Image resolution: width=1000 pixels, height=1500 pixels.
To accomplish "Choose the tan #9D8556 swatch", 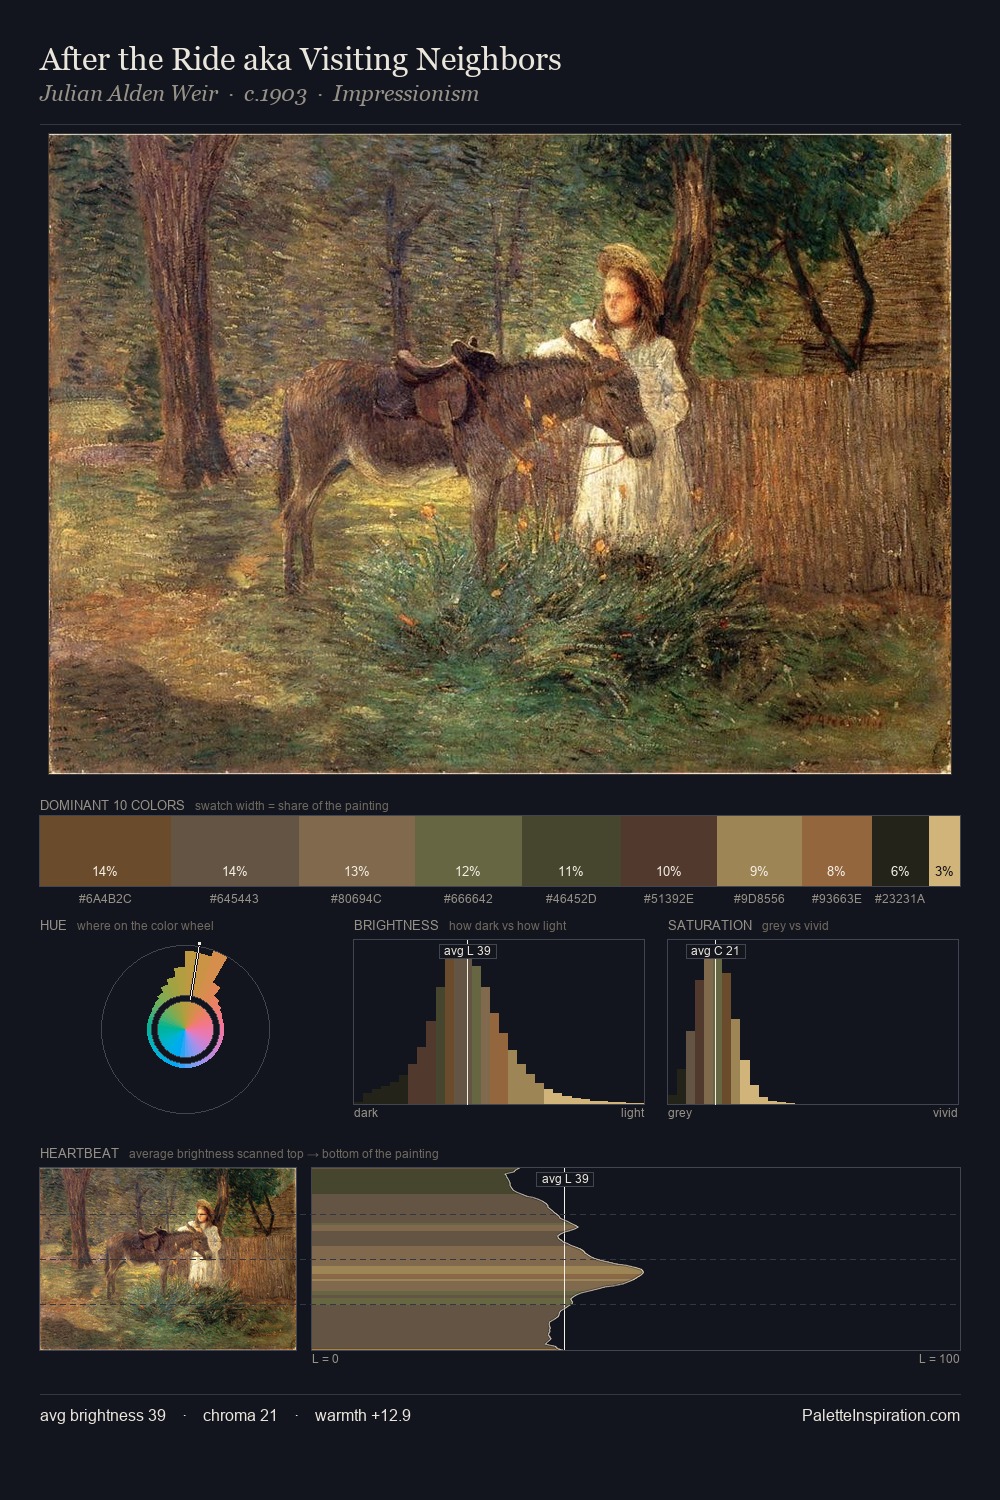I will point(759,851).
